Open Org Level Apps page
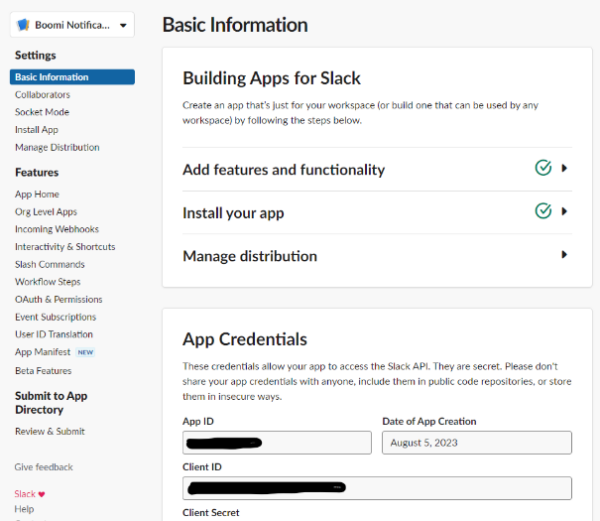The image size is (600, 521). point(46,212)
